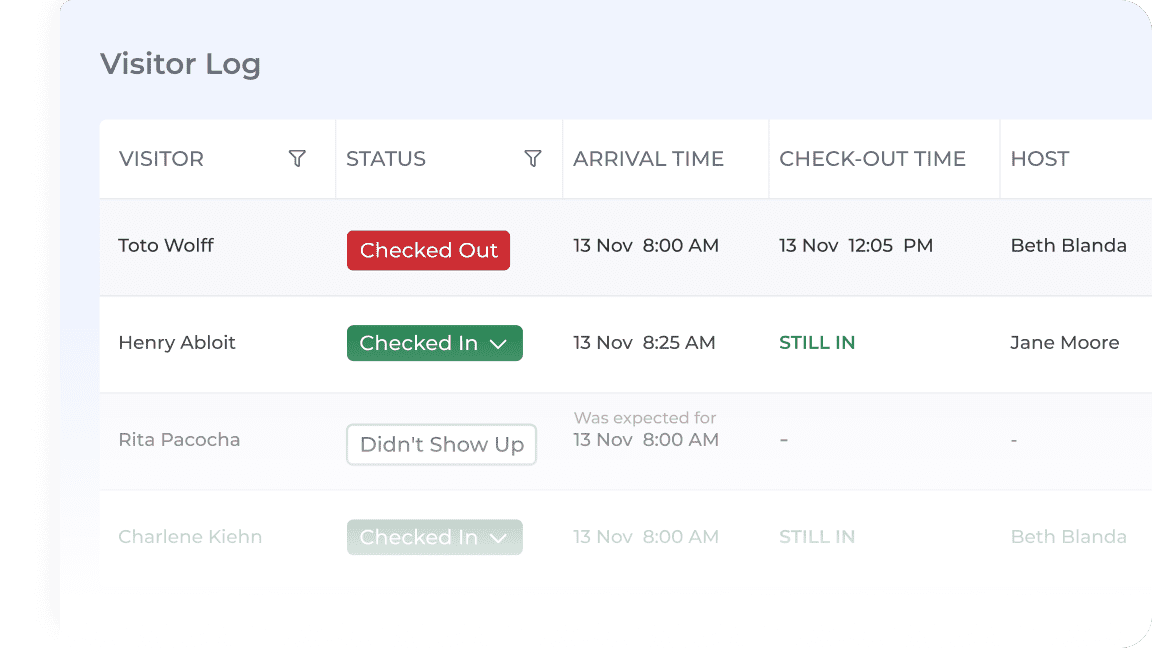Click the Status column header label
Image resolution: width=1152 pixels, height=648 pixels.
386,159
